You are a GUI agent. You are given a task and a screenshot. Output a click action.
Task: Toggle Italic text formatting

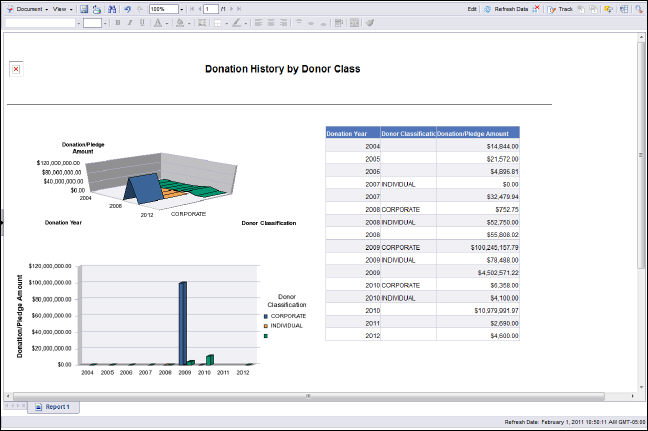tap(129, 22)
